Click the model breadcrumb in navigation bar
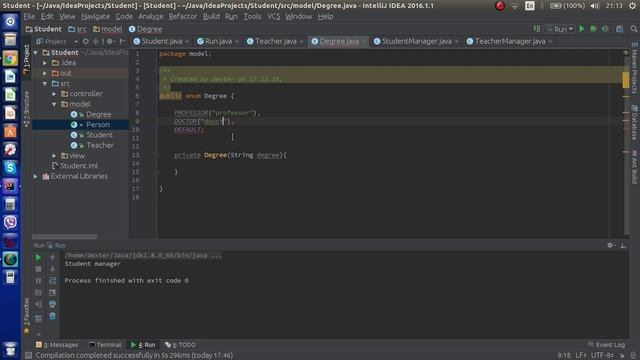640x360 pixels. 108,29
